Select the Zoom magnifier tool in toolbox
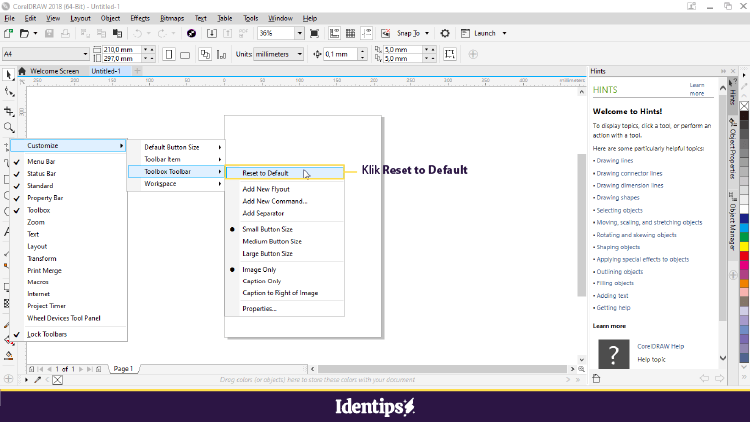The height and width of the screenshot is (422, 750). 8,128
